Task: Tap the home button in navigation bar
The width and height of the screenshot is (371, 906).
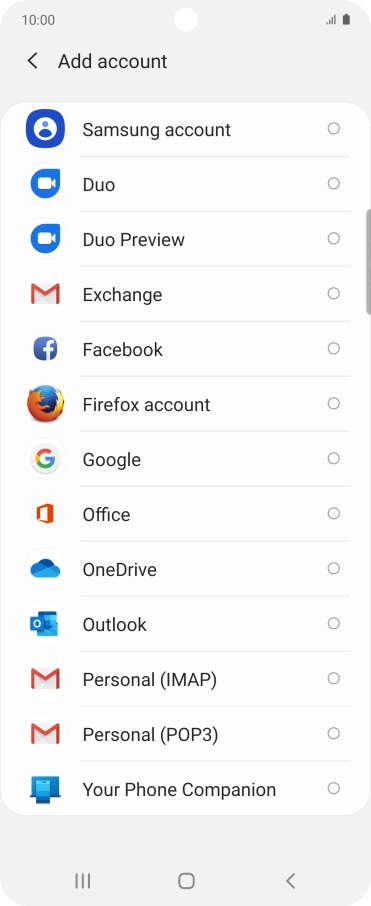Action: [186, 881]
